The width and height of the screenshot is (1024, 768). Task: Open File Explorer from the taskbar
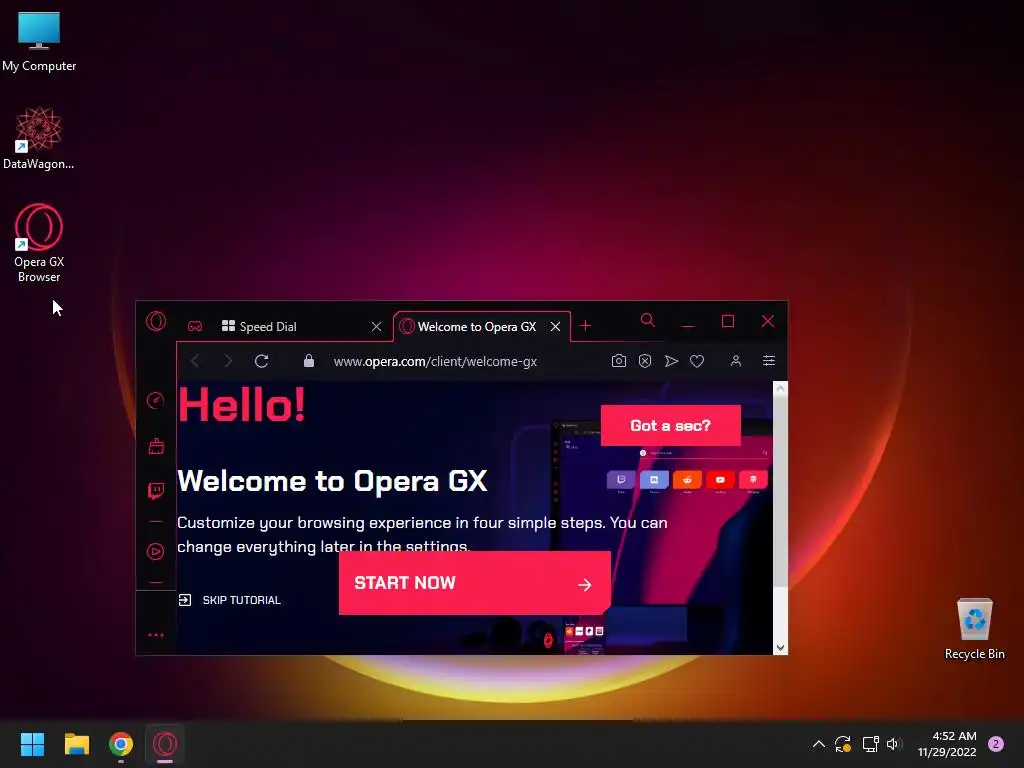coord(76,744)
